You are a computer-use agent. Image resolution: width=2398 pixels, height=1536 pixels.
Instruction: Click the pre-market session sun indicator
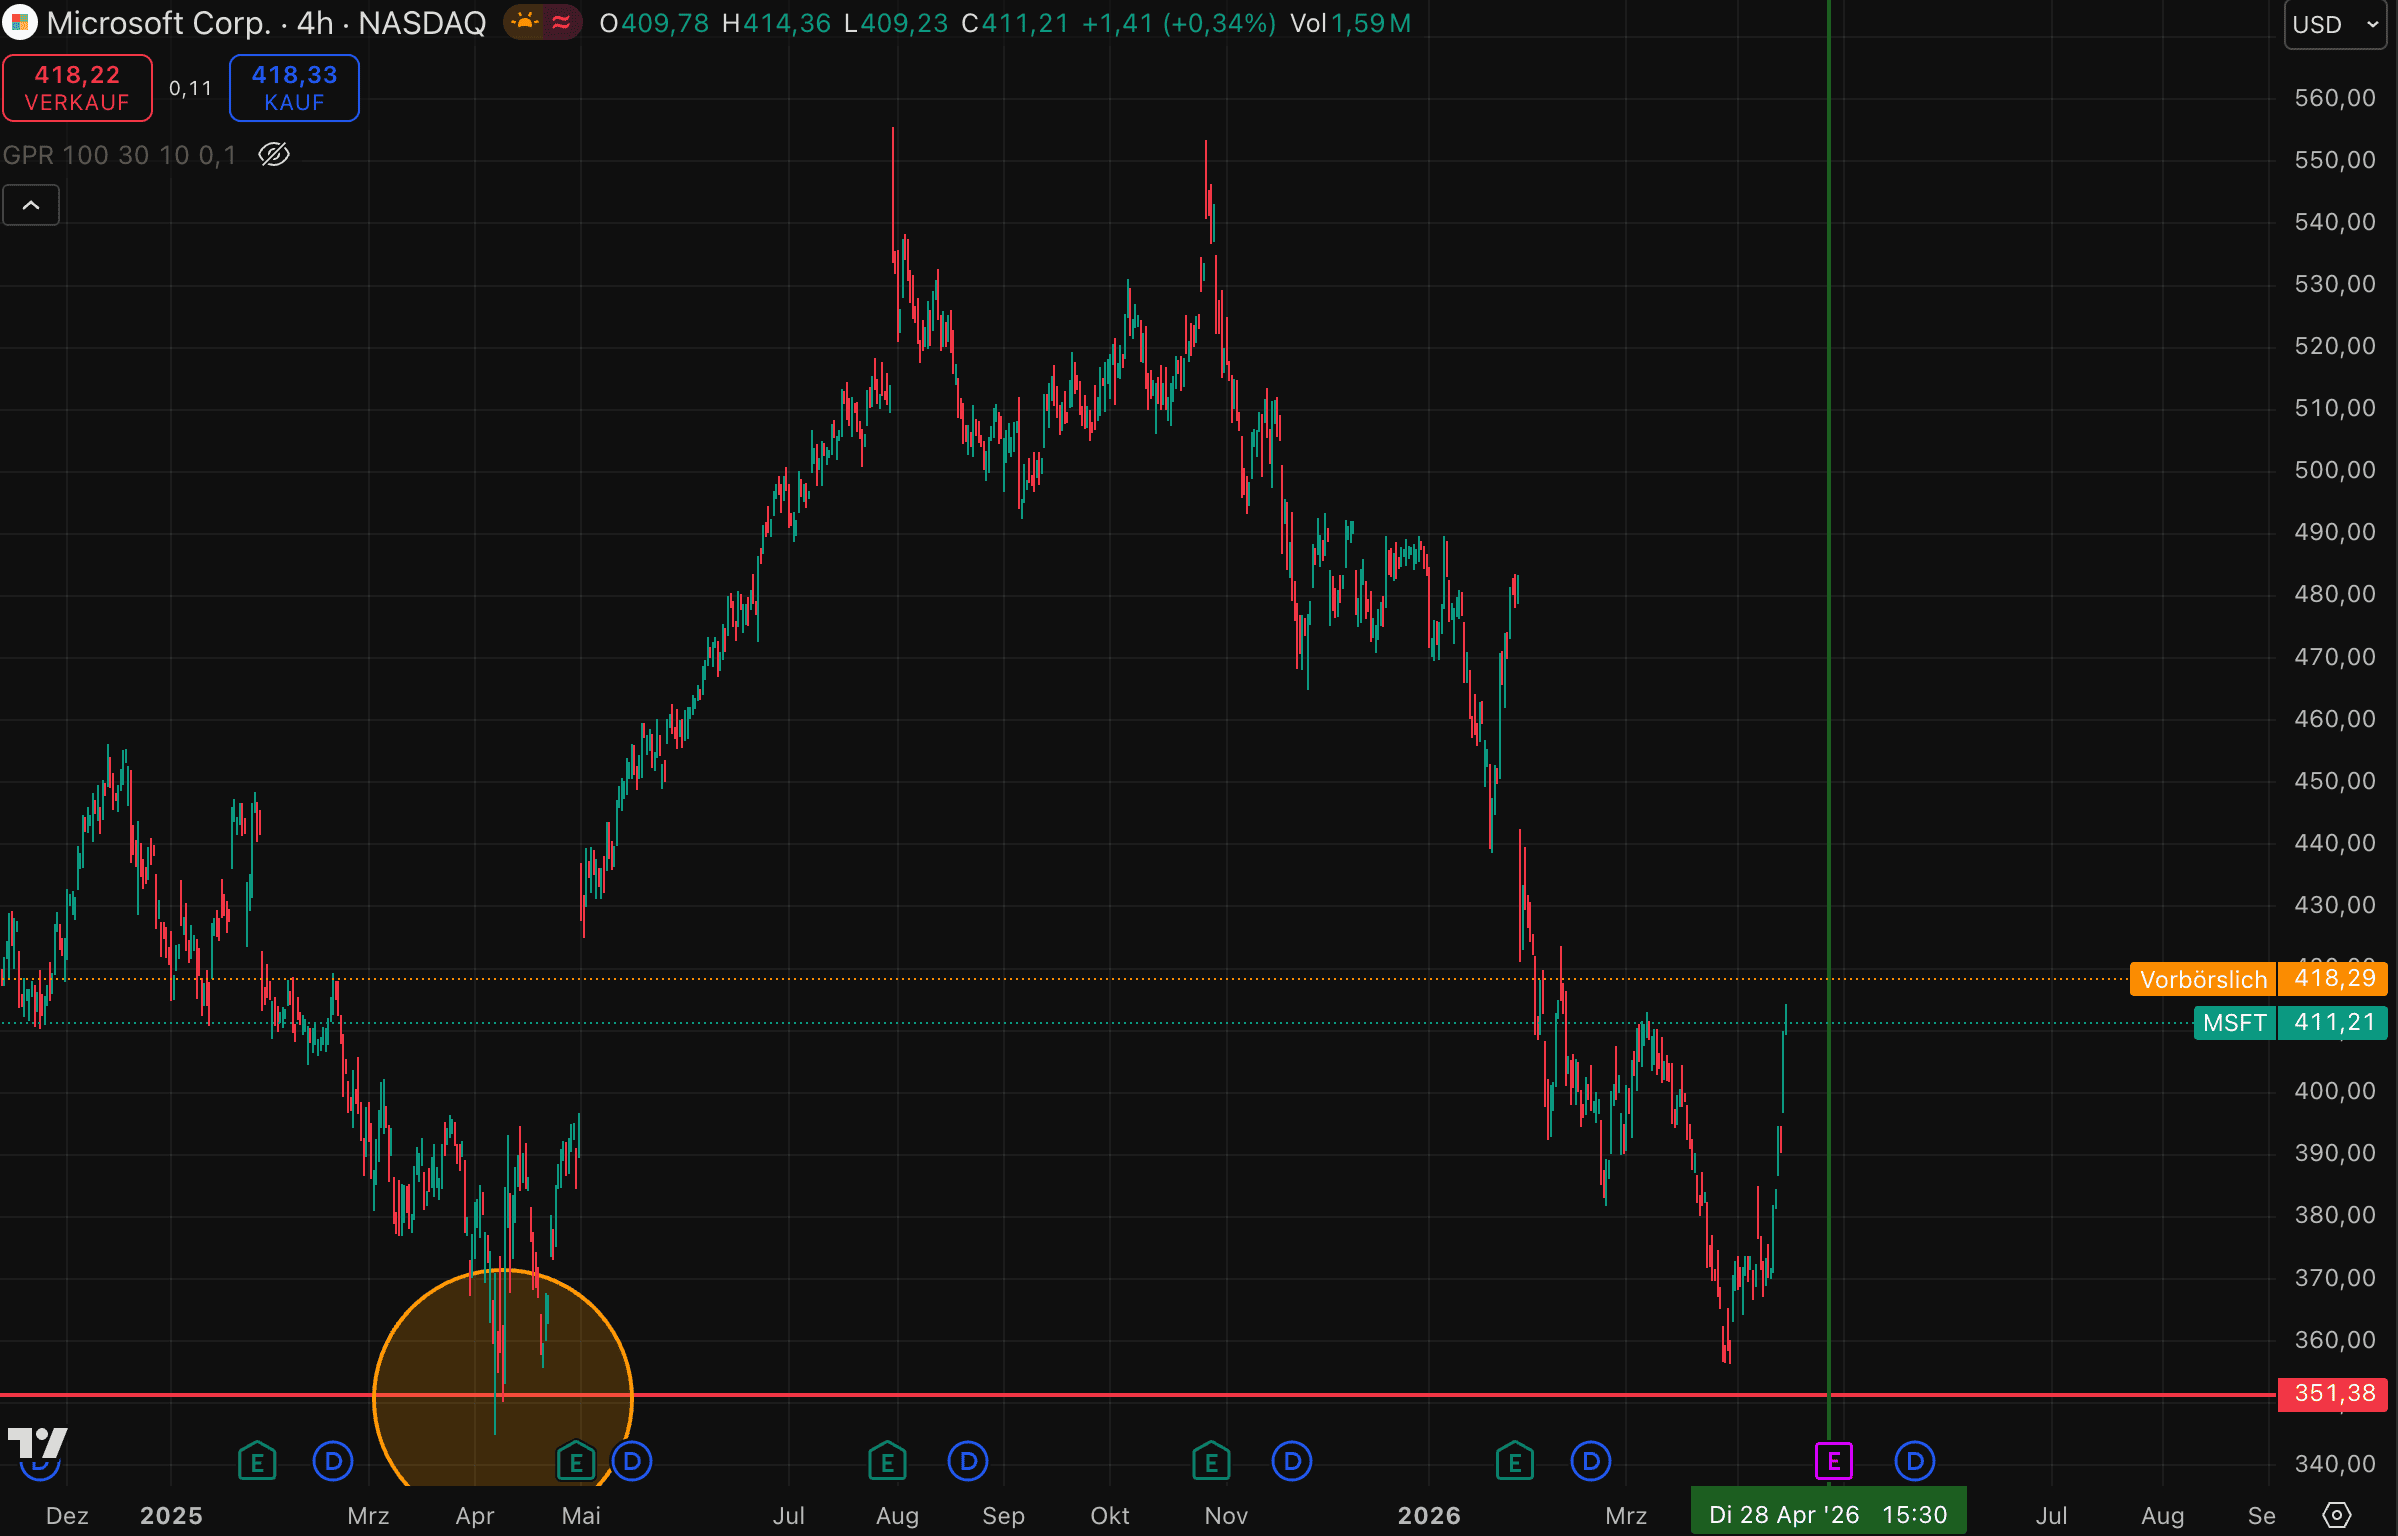point(525,22)
